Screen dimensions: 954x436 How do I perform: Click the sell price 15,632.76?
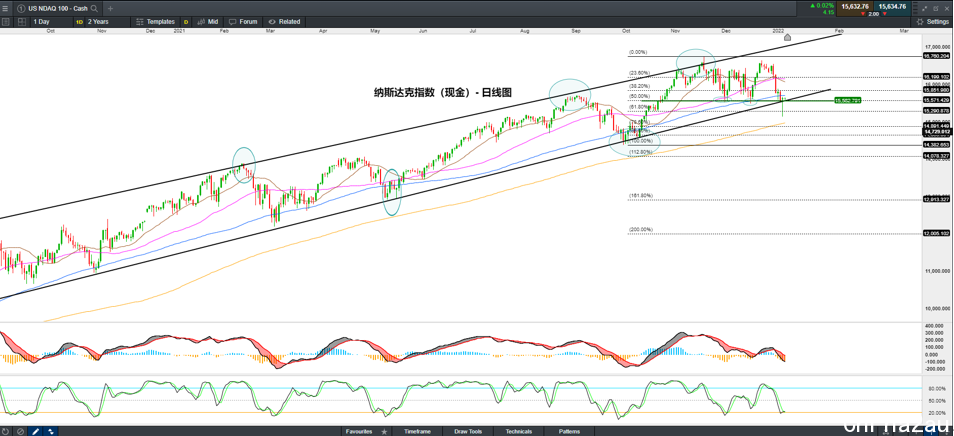click(854, 6)
